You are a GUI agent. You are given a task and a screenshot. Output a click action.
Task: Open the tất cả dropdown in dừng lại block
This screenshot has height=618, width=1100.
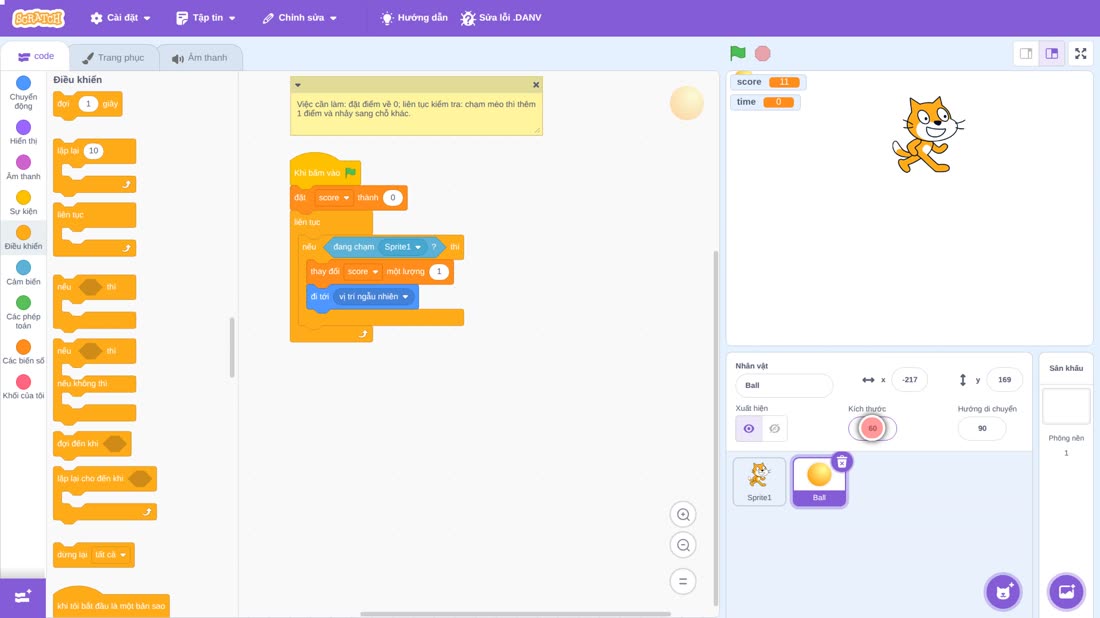coord(111,555)
